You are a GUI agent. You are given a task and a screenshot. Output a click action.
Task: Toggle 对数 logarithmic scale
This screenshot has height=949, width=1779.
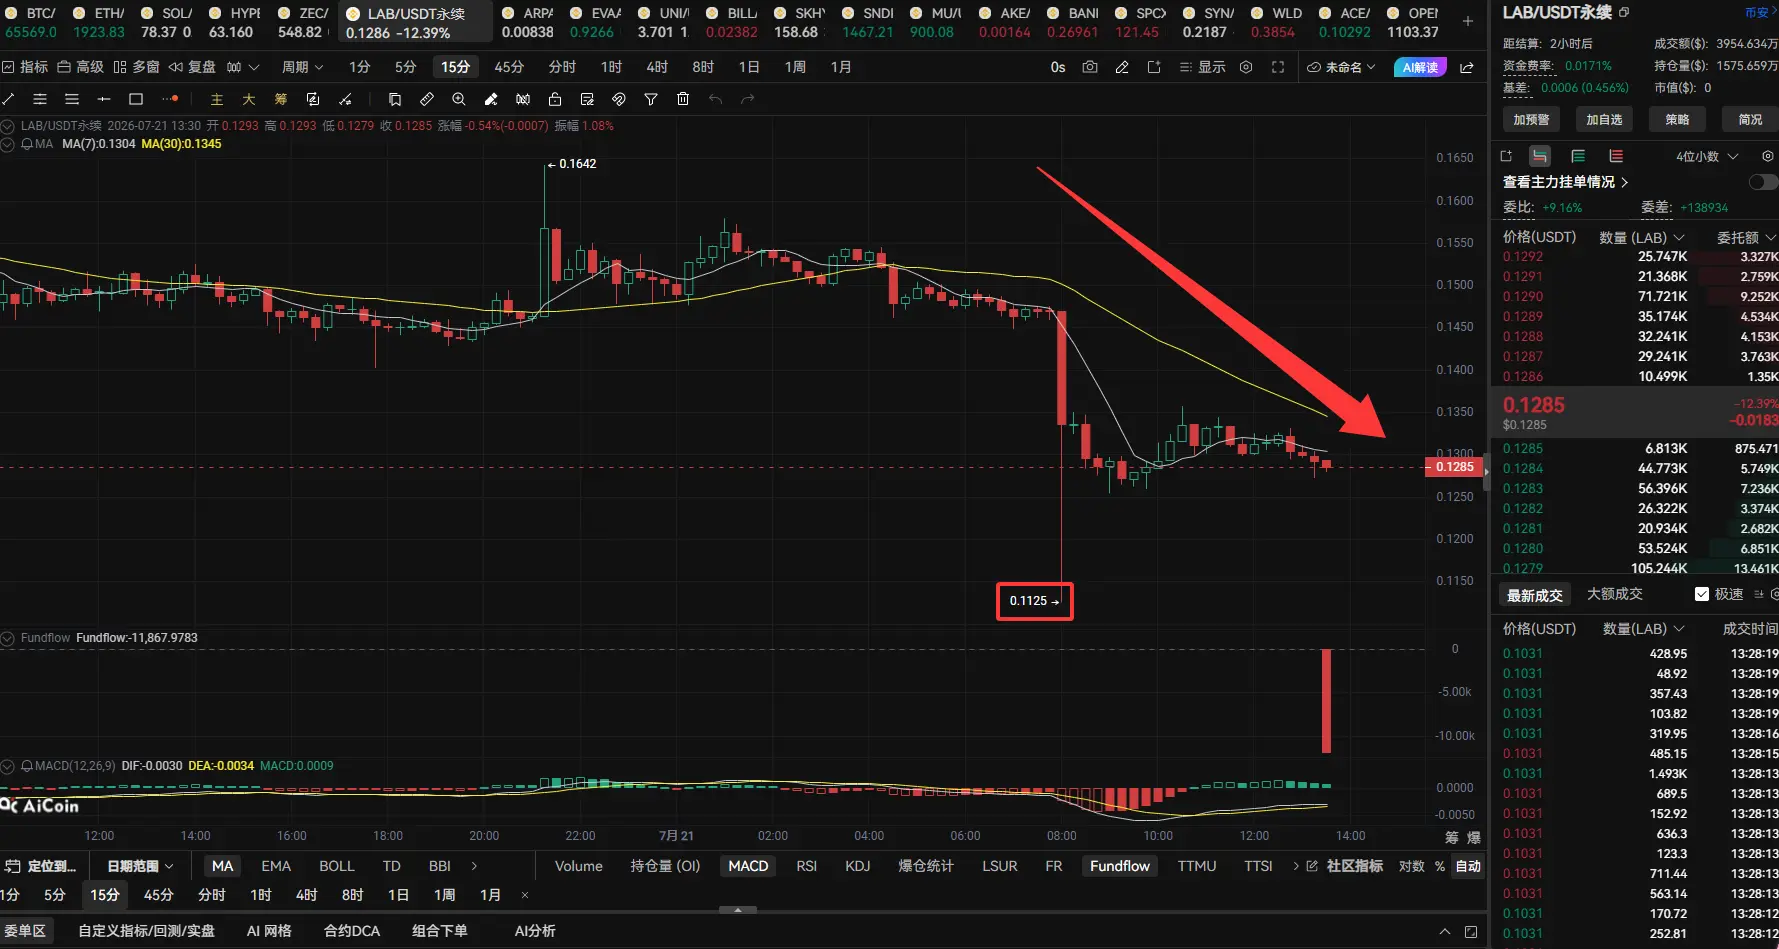tap(1411, 866)
